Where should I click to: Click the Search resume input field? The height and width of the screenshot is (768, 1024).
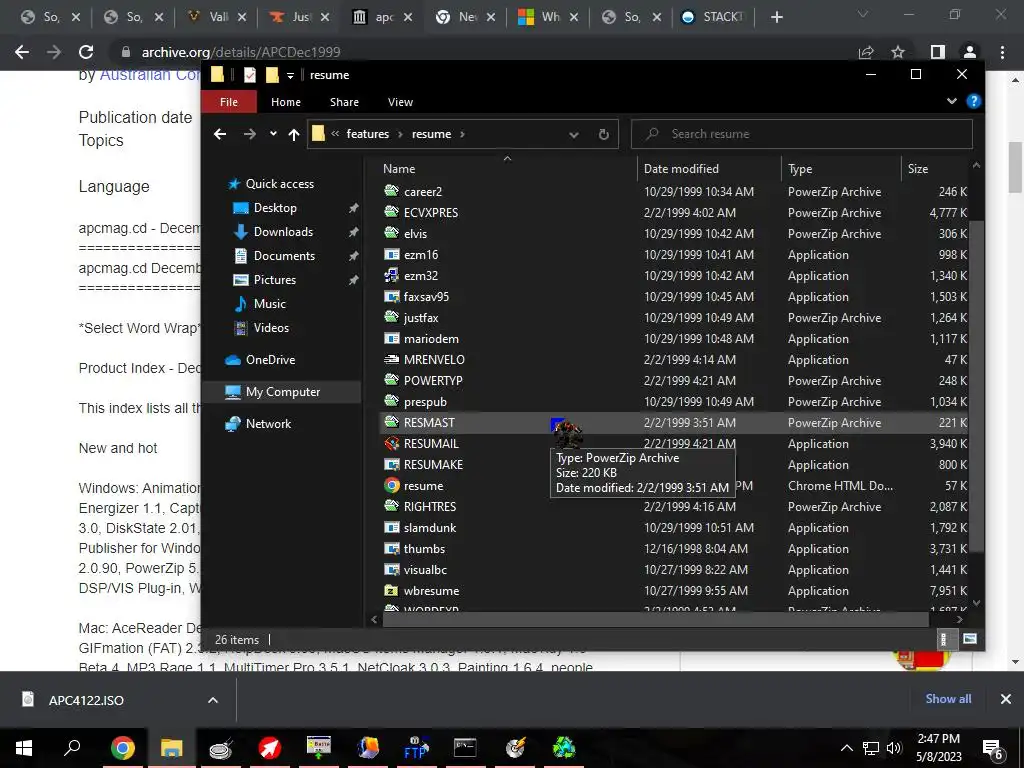pos(801,134)
